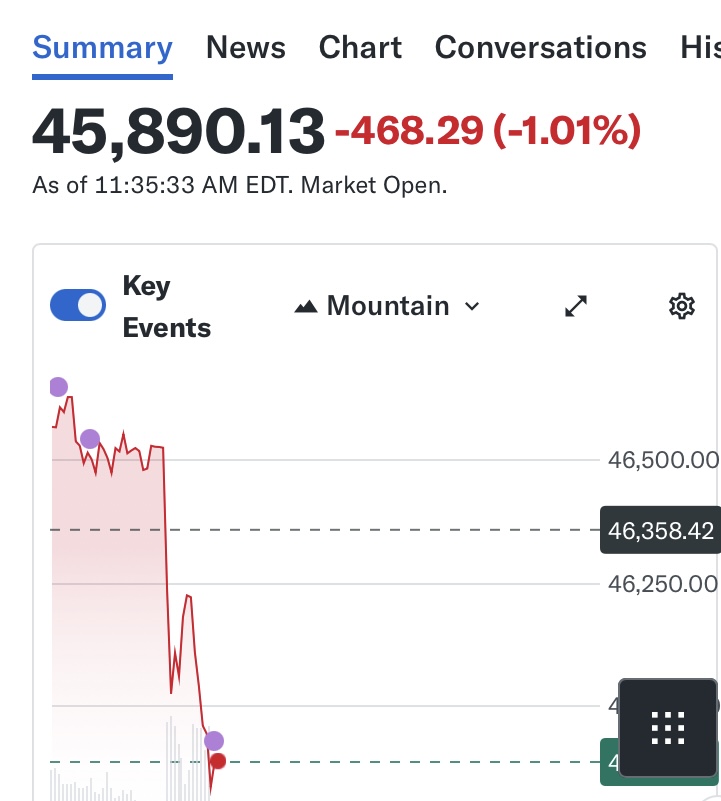721x801 pixels.
Task: Select the lowest purple key event marker
Action: click(213, 741)
